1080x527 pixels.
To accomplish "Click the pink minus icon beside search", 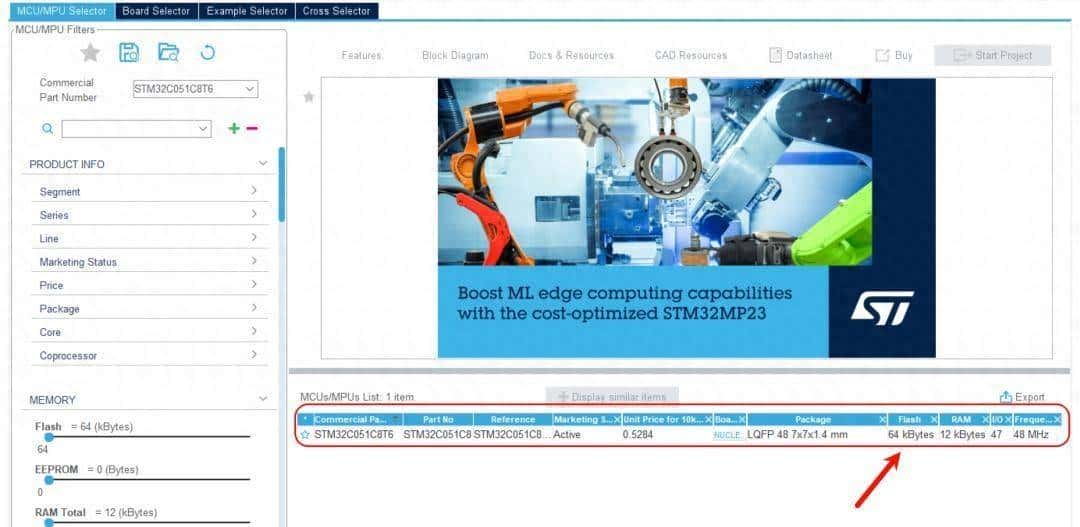I will [252, 129].
